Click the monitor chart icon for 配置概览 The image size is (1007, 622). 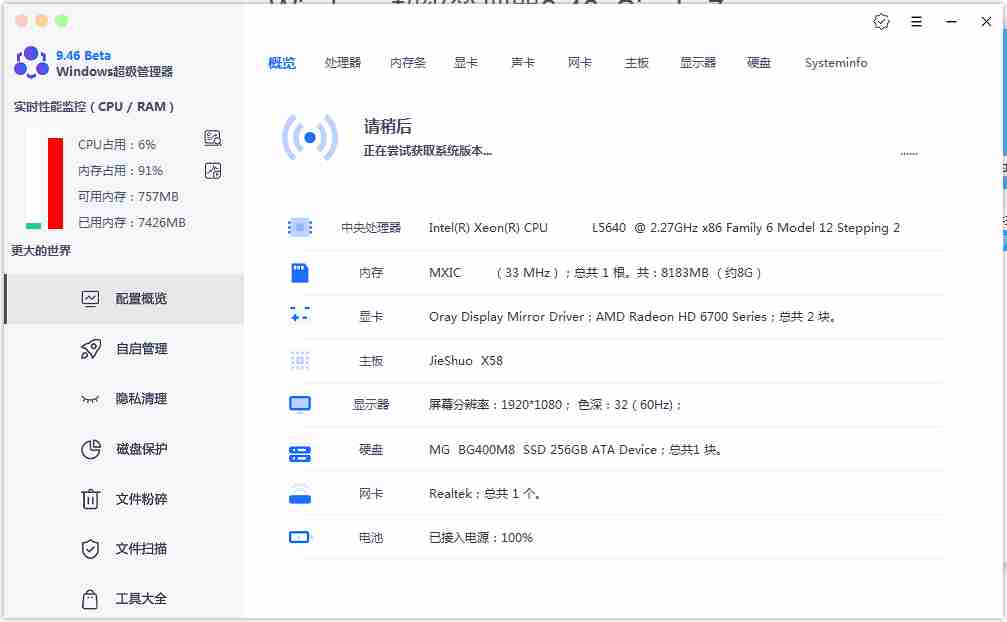pos(91,298)
